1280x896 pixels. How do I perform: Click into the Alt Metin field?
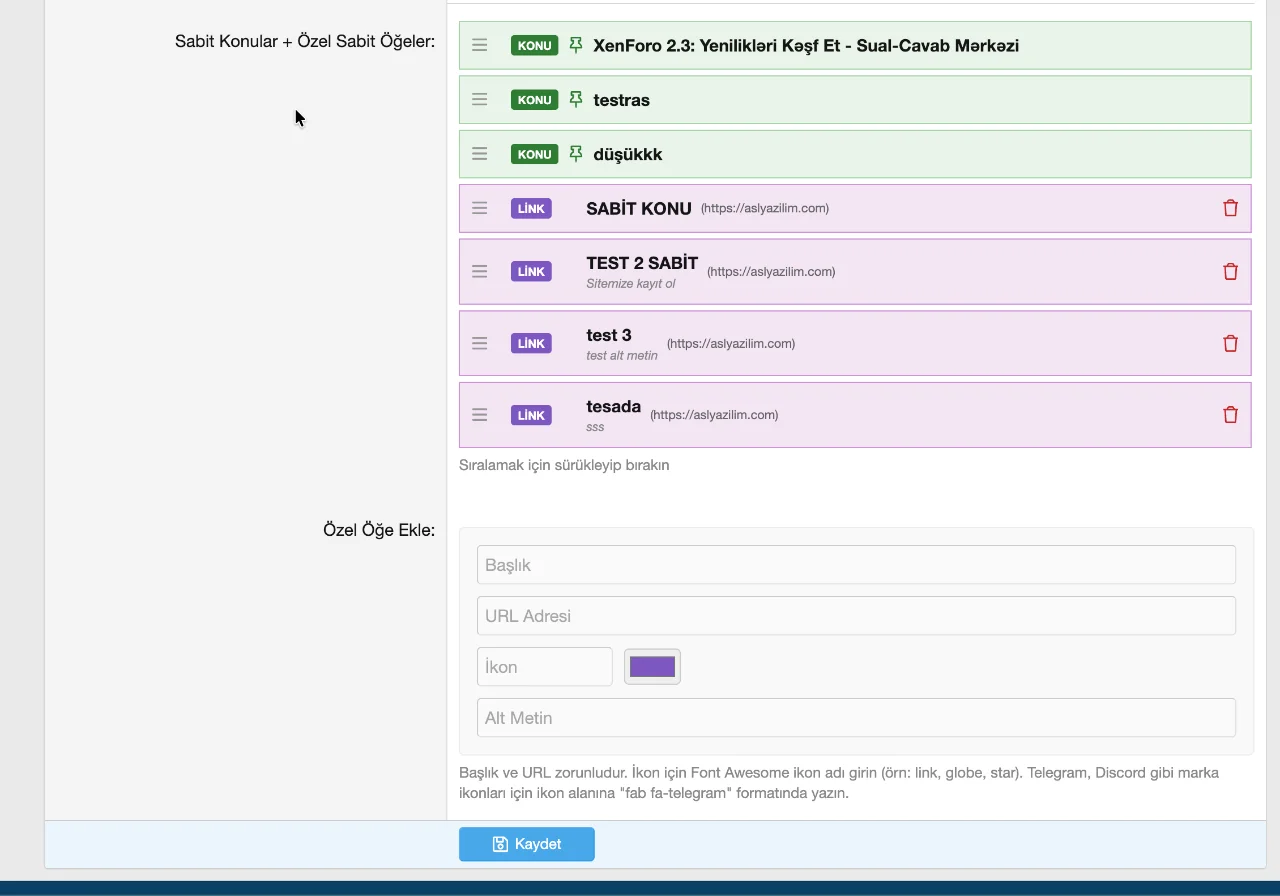[856, 718]
